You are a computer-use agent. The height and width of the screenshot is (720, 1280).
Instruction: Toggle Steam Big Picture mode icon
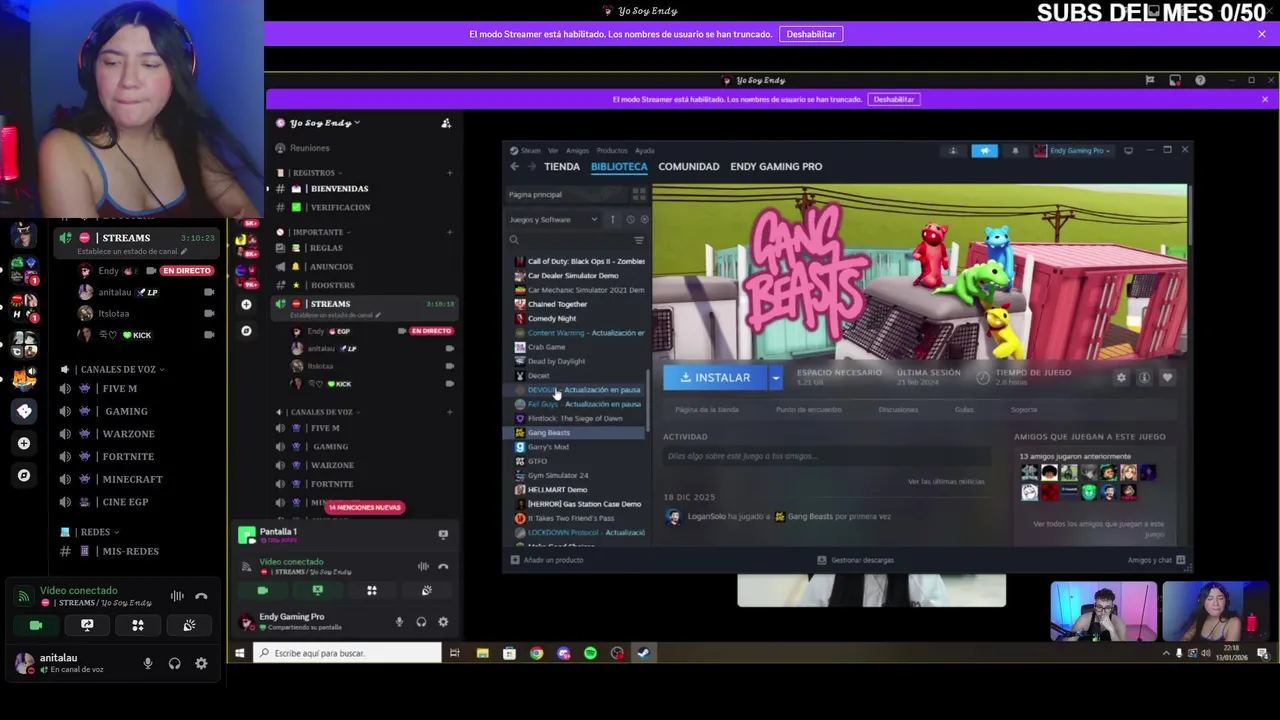pos(1129,151)
